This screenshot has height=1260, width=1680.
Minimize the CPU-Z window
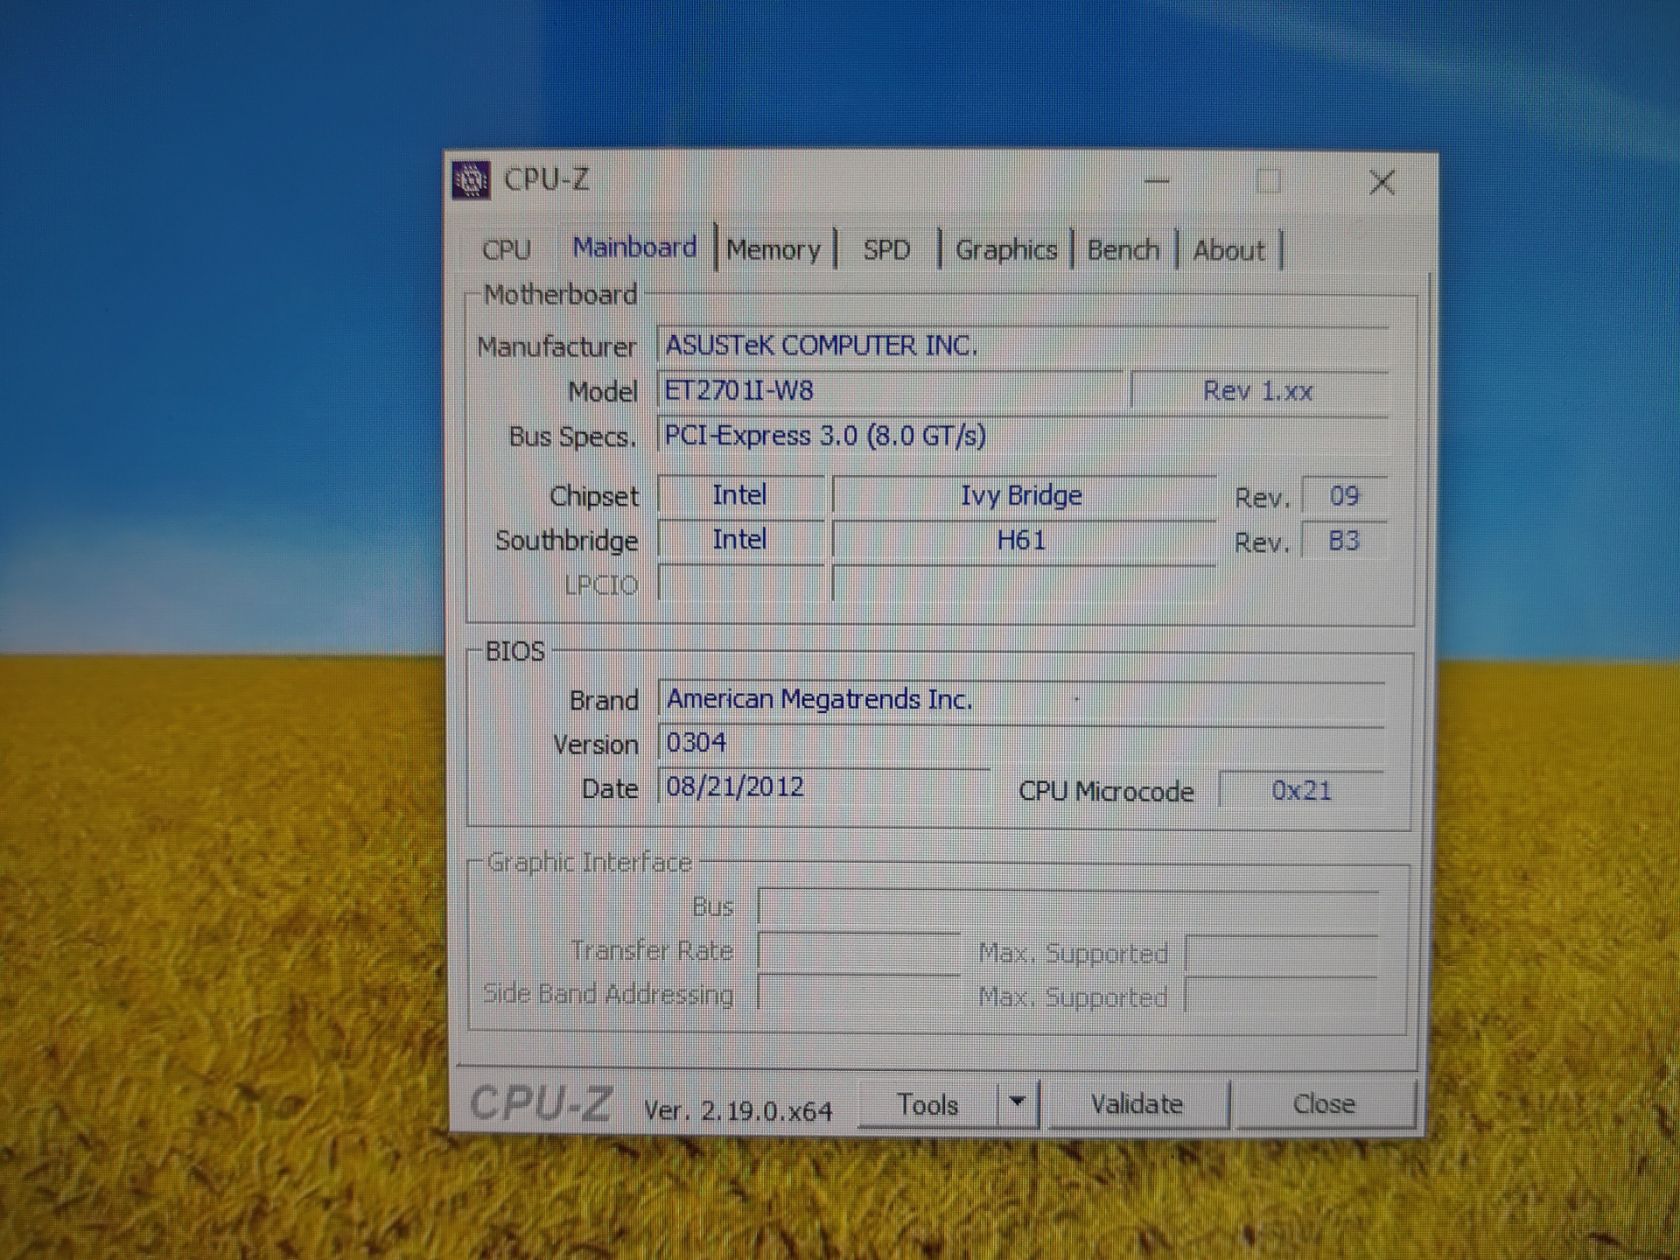tap(1157, 182)
